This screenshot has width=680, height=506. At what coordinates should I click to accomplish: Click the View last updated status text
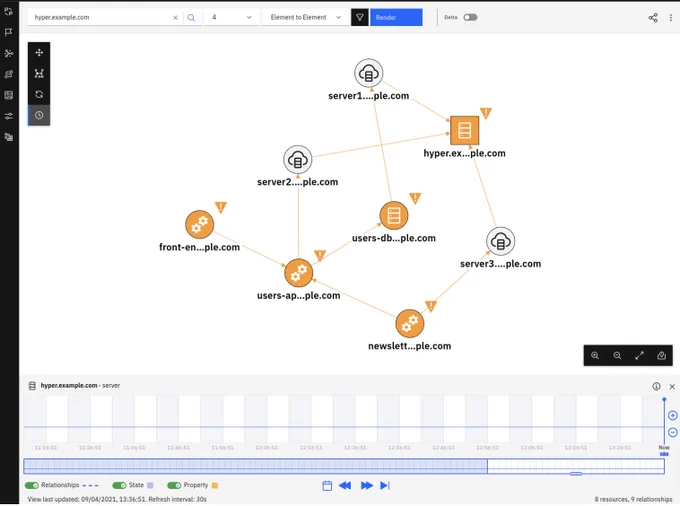[117, 499]
